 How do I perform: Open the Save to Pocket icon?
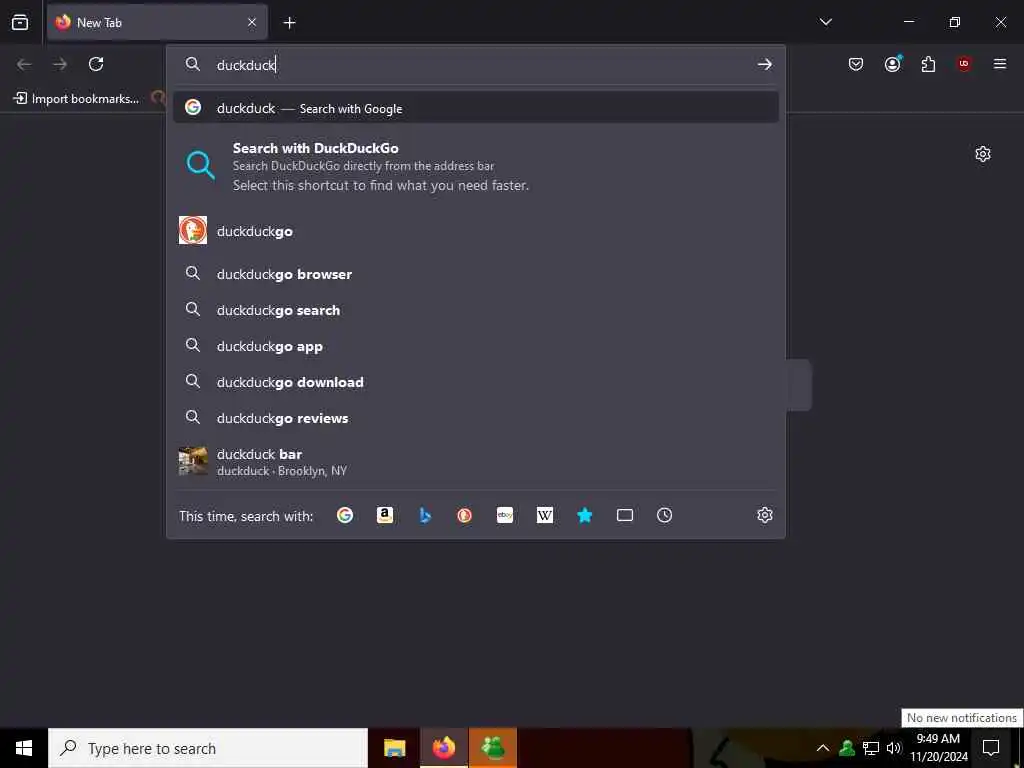click(x=856, y=64)
